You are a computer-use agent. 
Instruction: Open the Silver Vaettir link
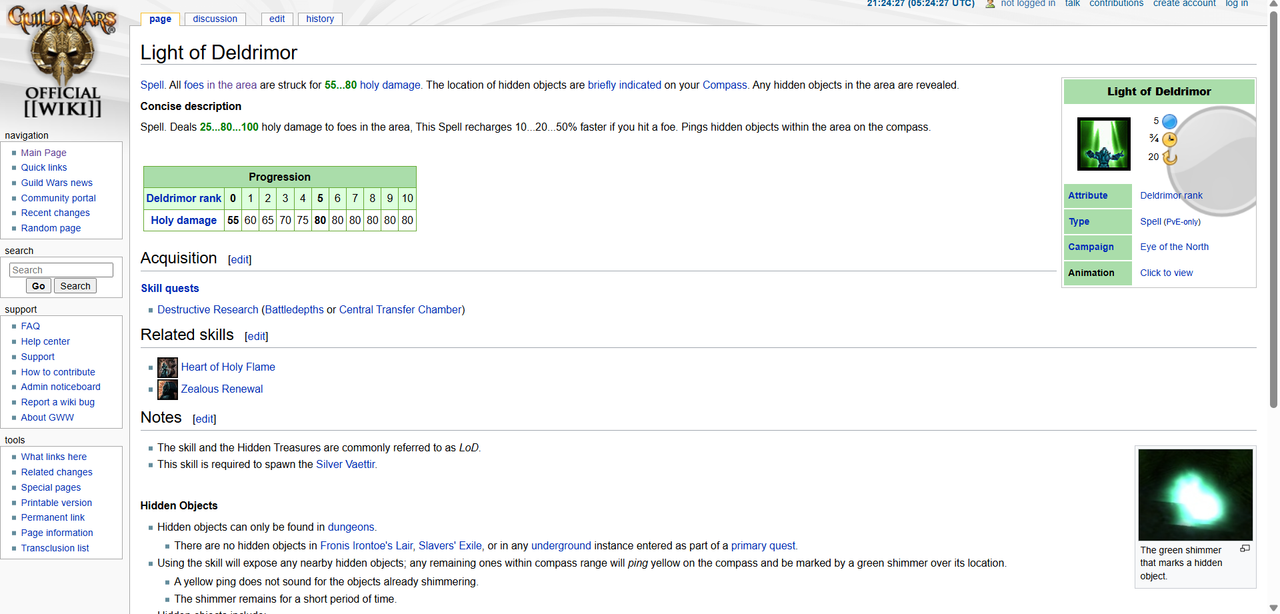[x=346, y=464]
